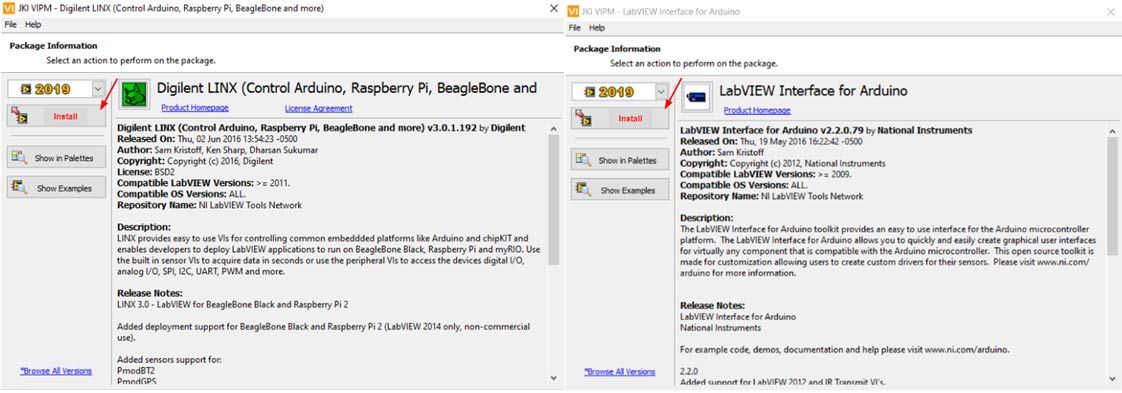
Task: Click the text 'License: BSD2'
Action: (146, 173)
